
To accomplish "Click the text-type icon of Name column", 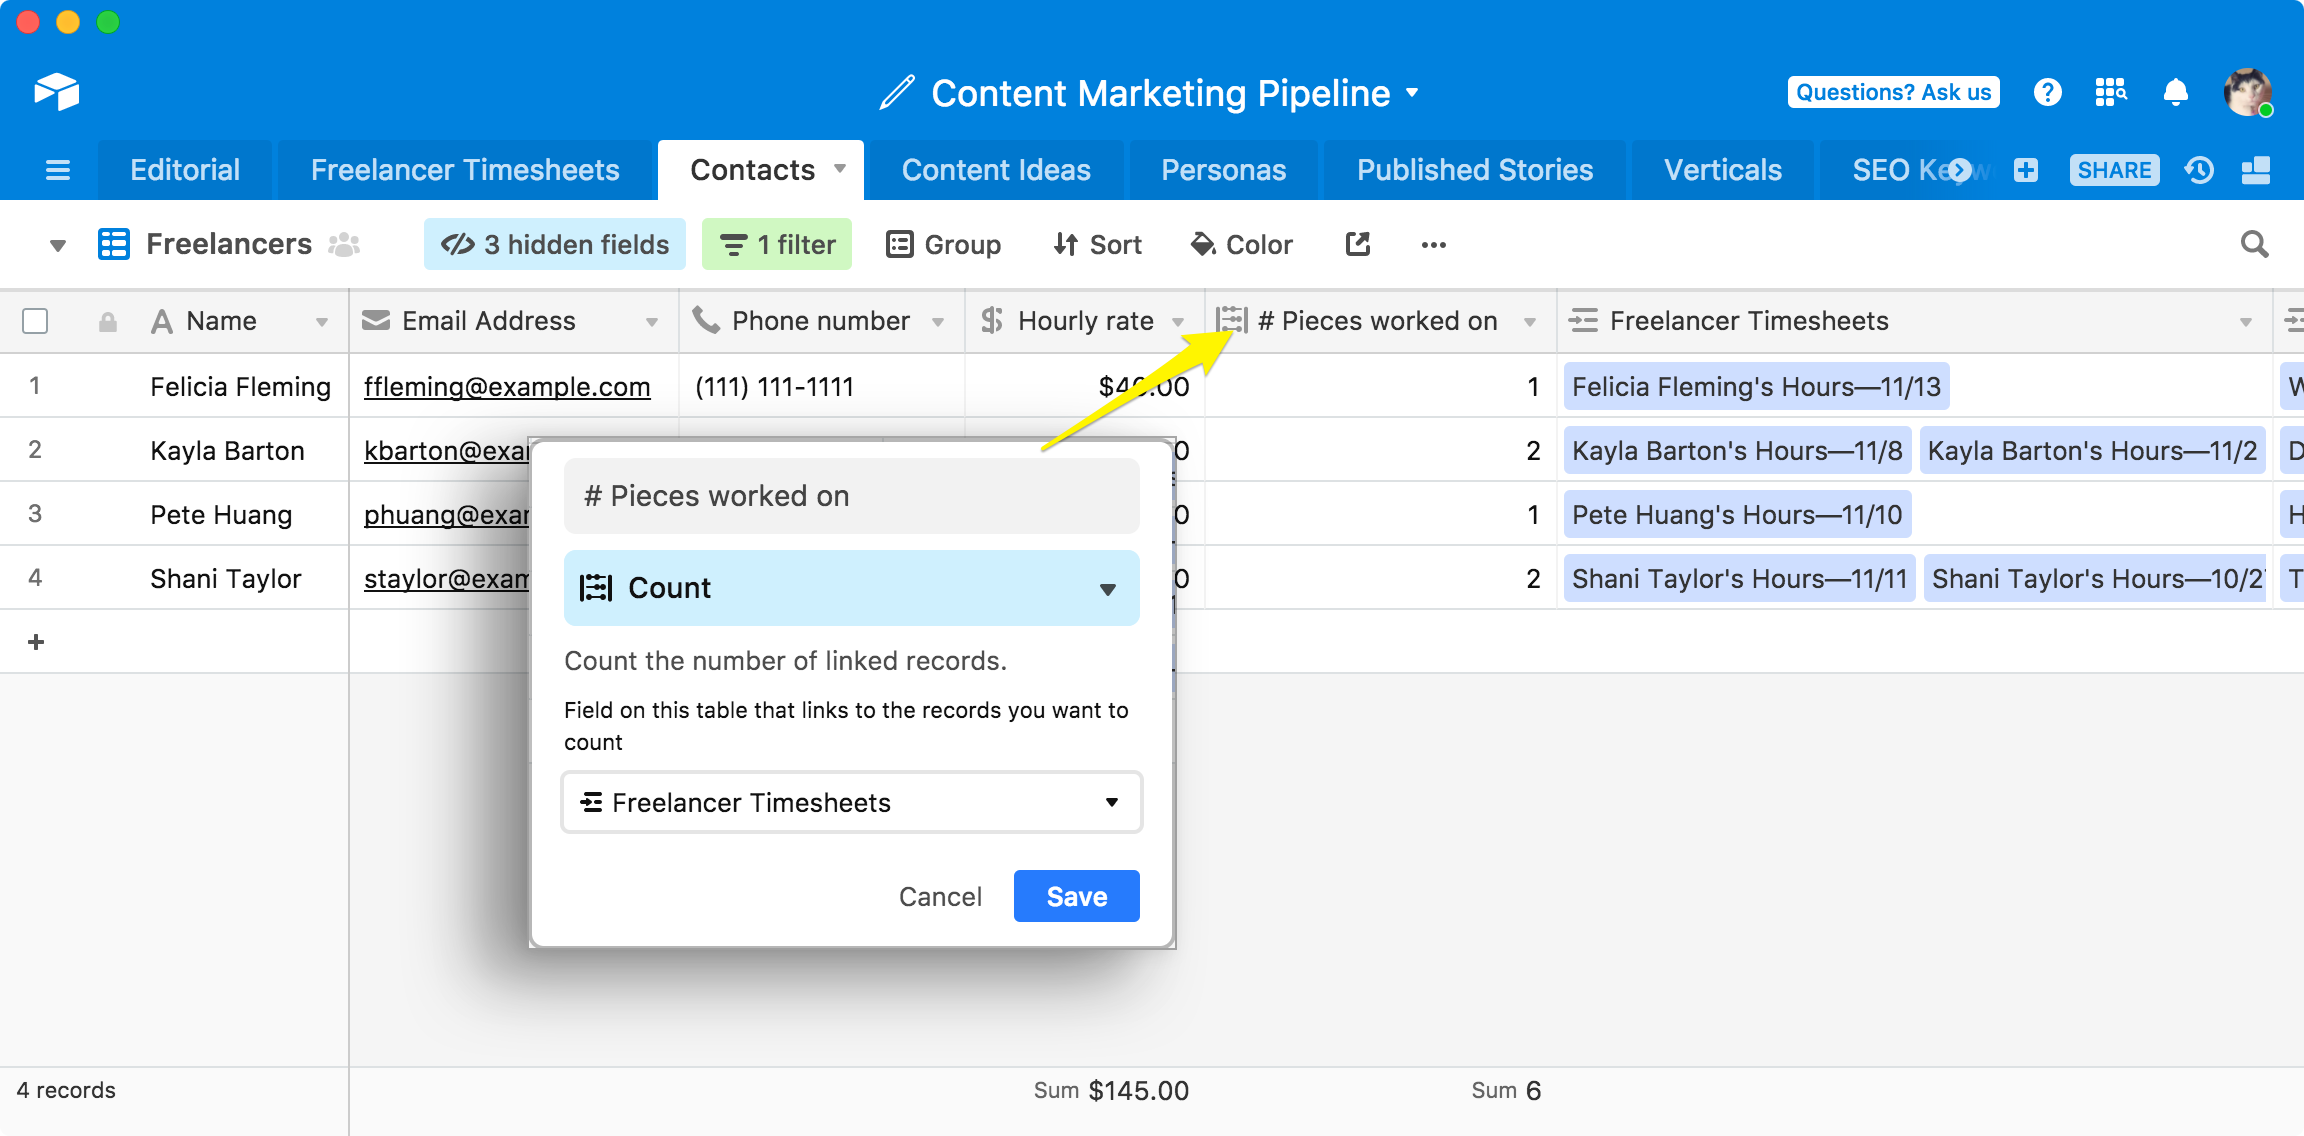I will pyautogui.click(x=162, y=321).
